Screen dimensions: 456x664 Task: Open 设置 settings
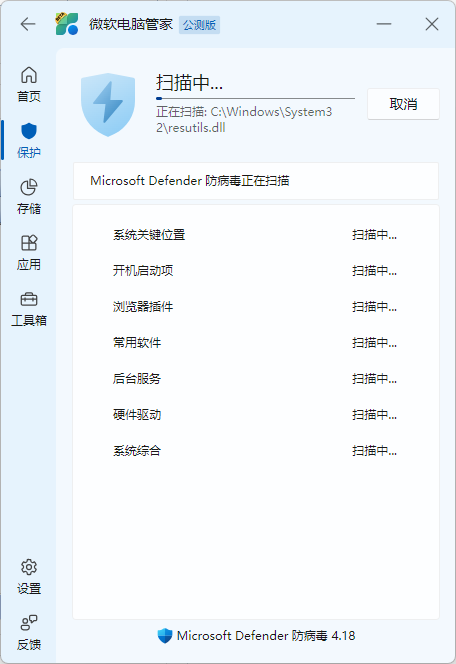pyautogui.click(x=29, y=577)
